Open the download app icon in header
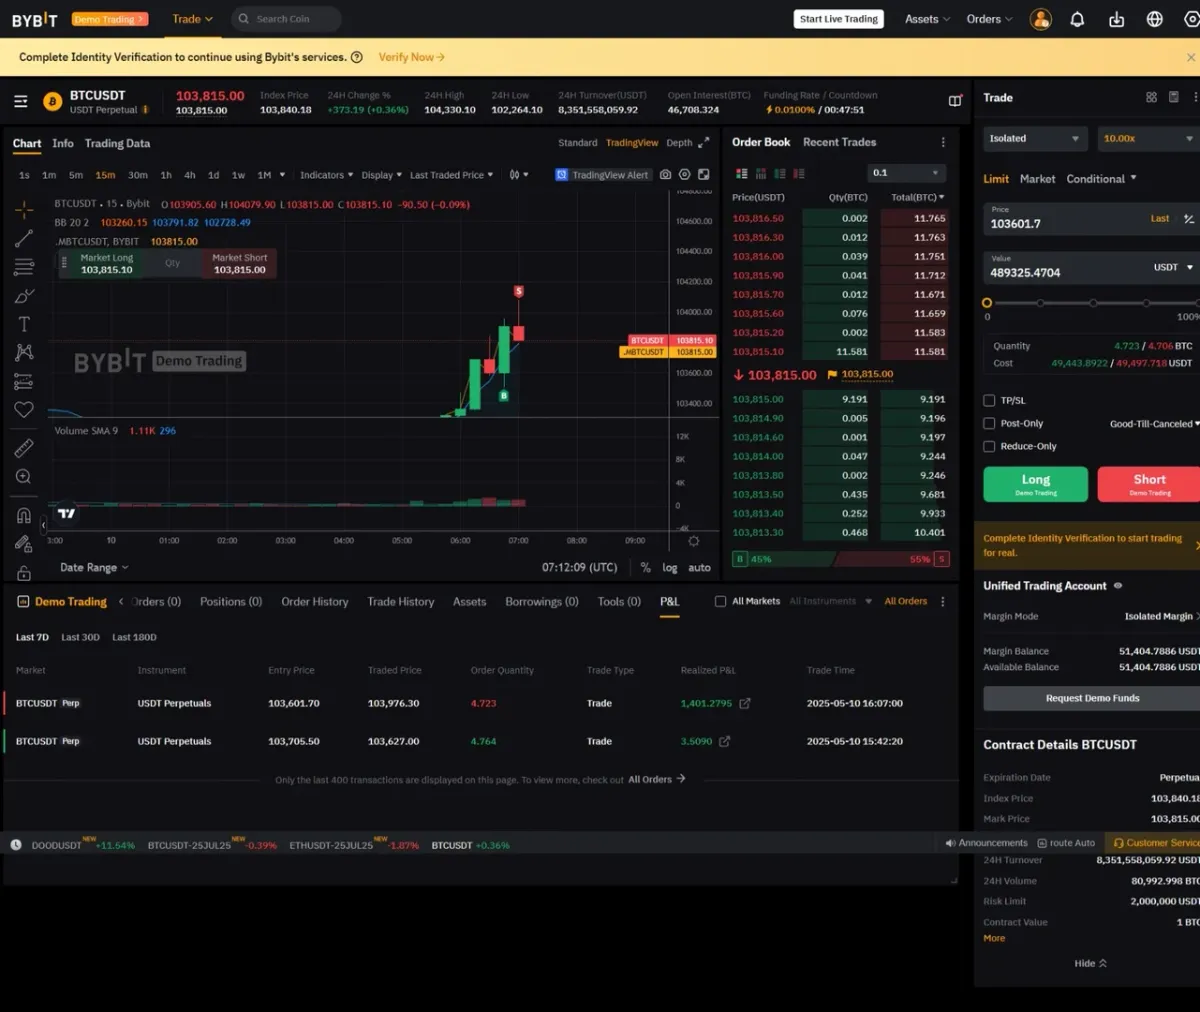The height and width of the screenshot is (1012, 1200). pos(1116,19)
